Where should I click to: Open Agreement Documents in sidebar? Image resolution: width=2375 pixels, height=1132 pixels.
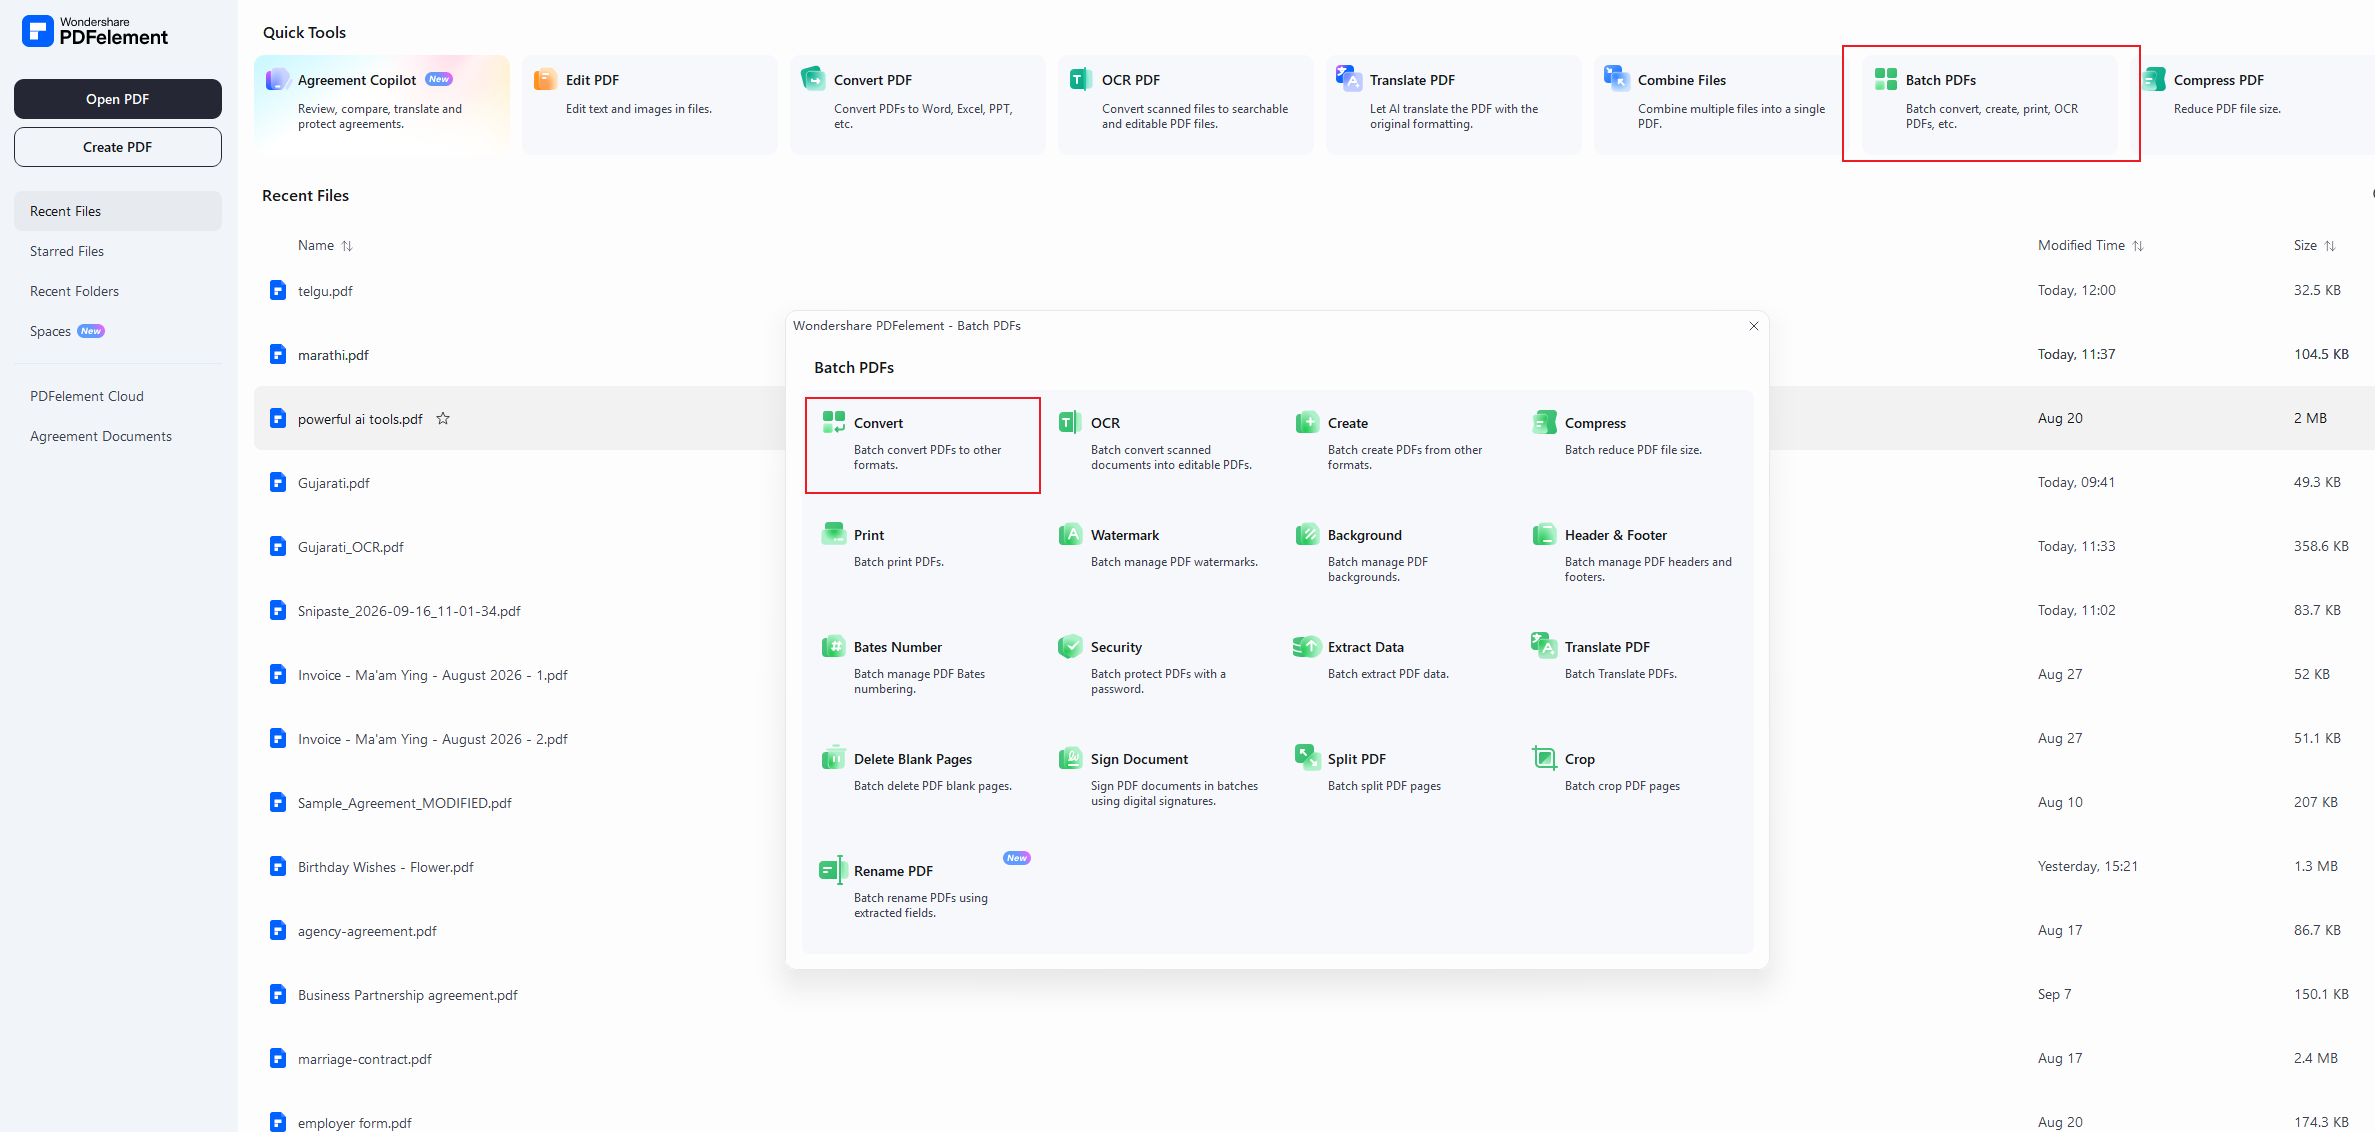pyautogui.click(x=118, y=436)
